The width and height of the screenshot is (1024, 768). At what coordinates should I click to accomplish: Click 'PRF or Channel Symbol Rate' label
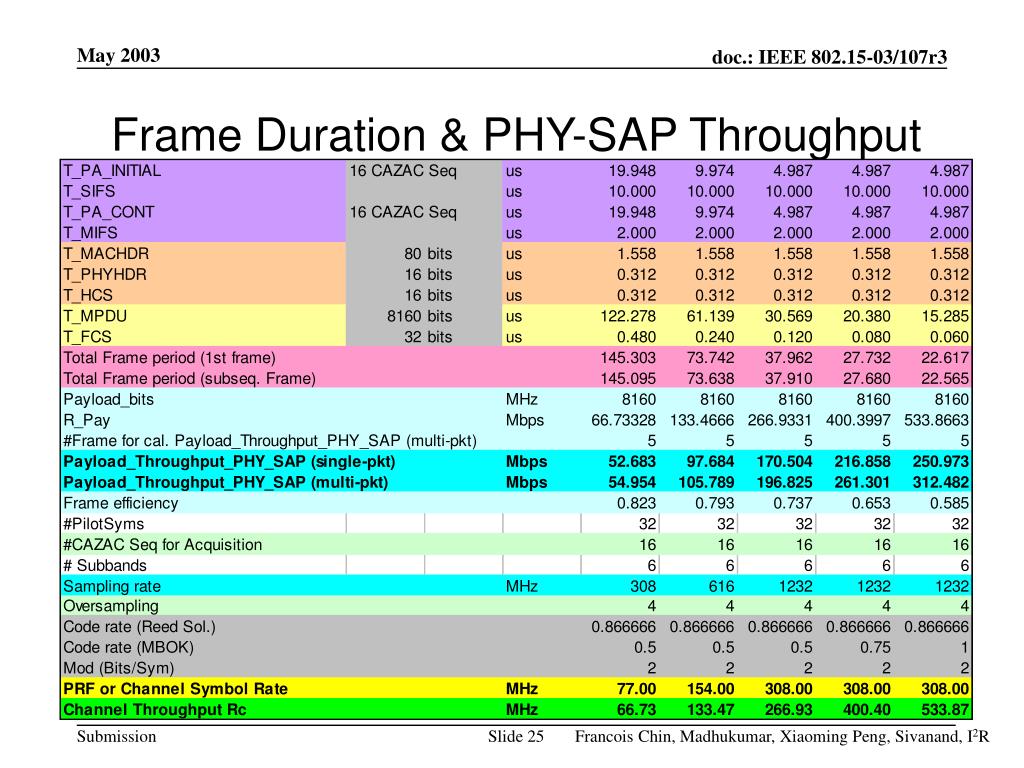pyautogui.click(x=175, y=689)
